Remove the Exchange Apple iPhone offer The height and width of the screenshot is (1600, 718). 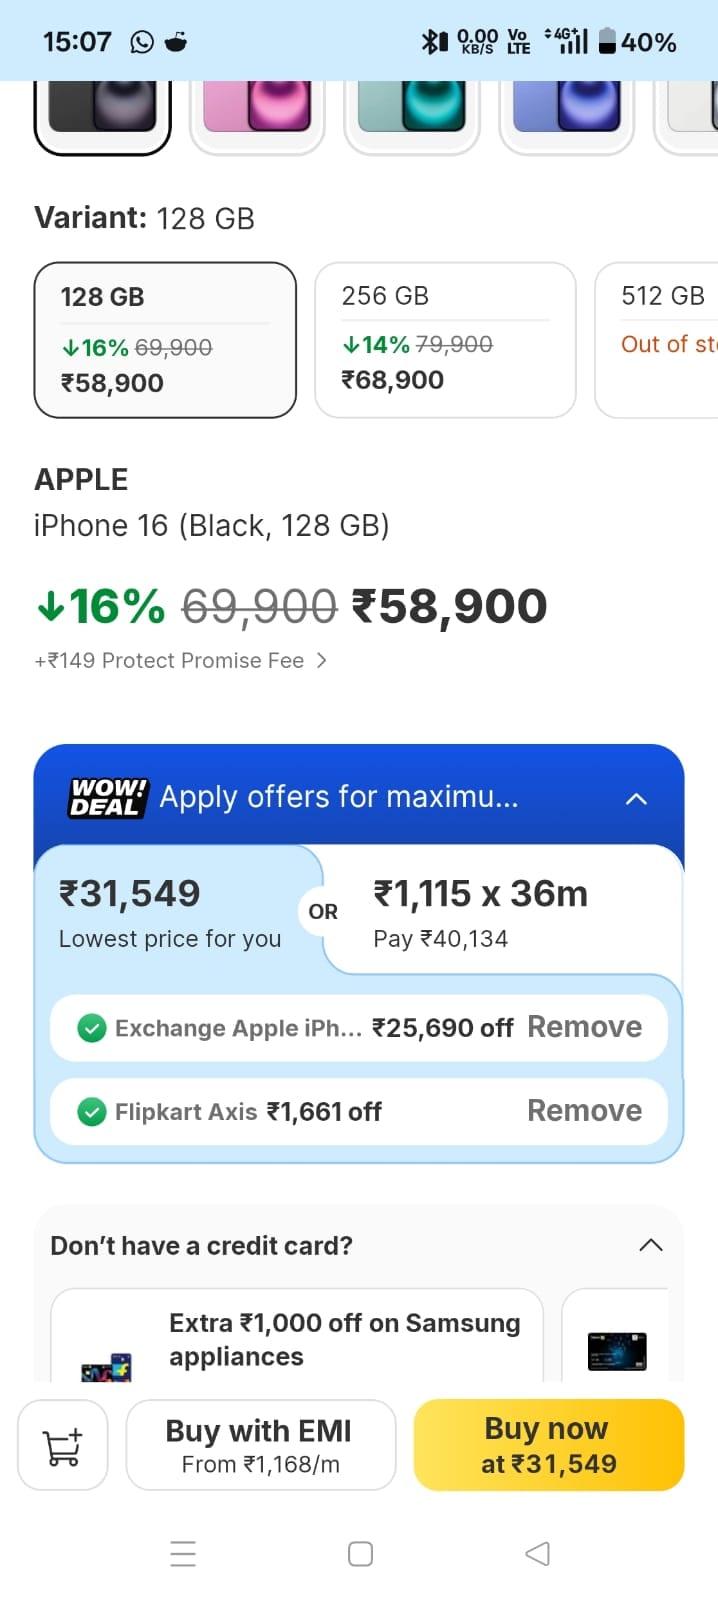click(584, 1027)
